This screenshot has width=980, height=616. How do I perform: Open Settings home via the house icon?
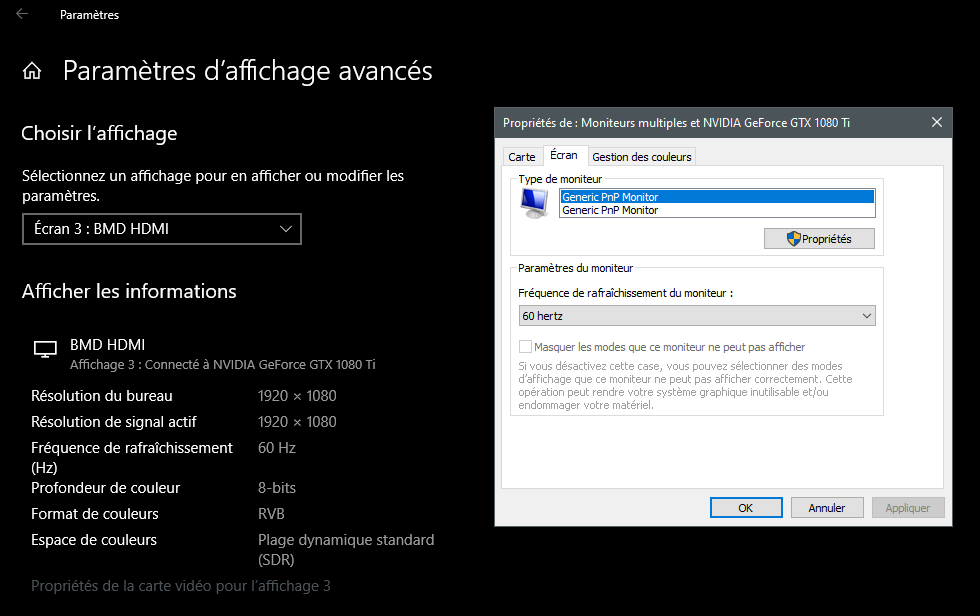click(32, 71)
